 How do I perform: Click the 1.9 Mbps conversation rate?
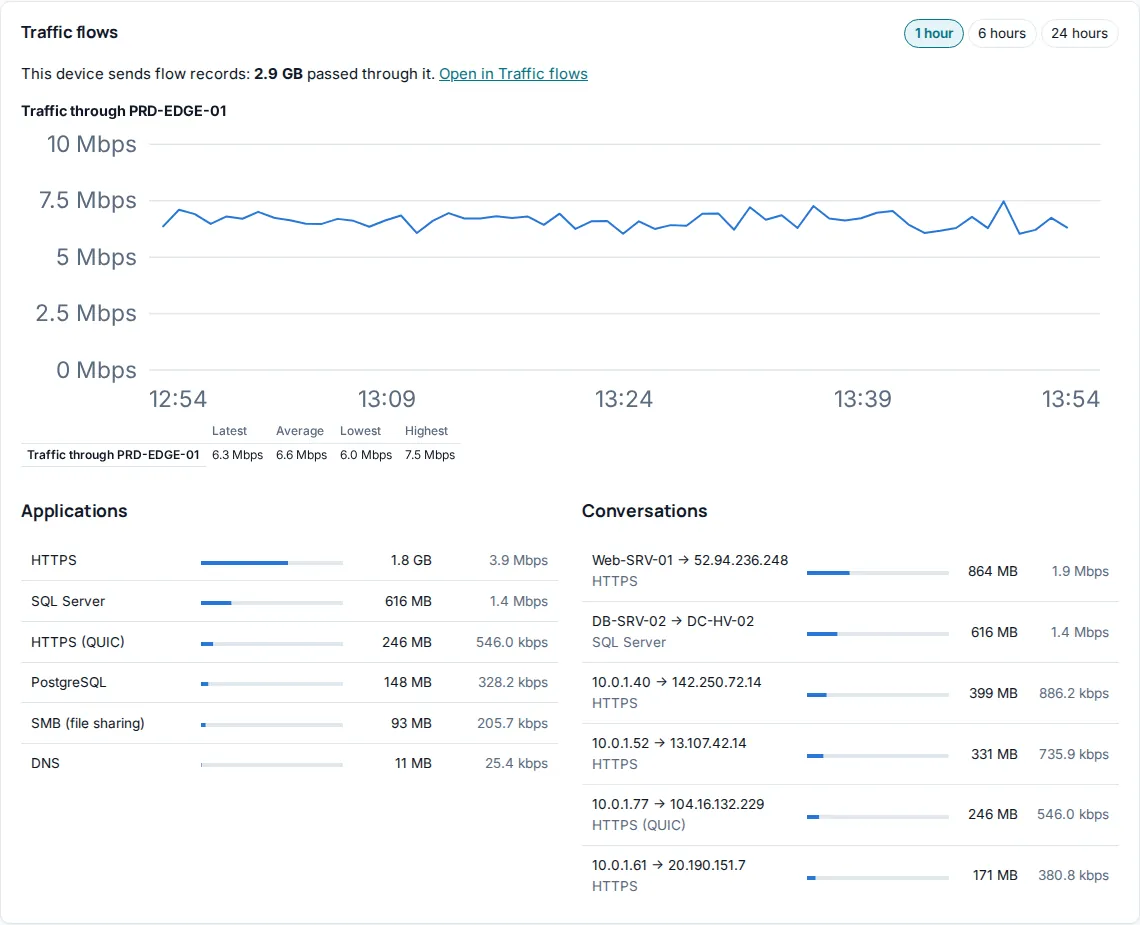pyautogui.click(x=1080, y=571)
